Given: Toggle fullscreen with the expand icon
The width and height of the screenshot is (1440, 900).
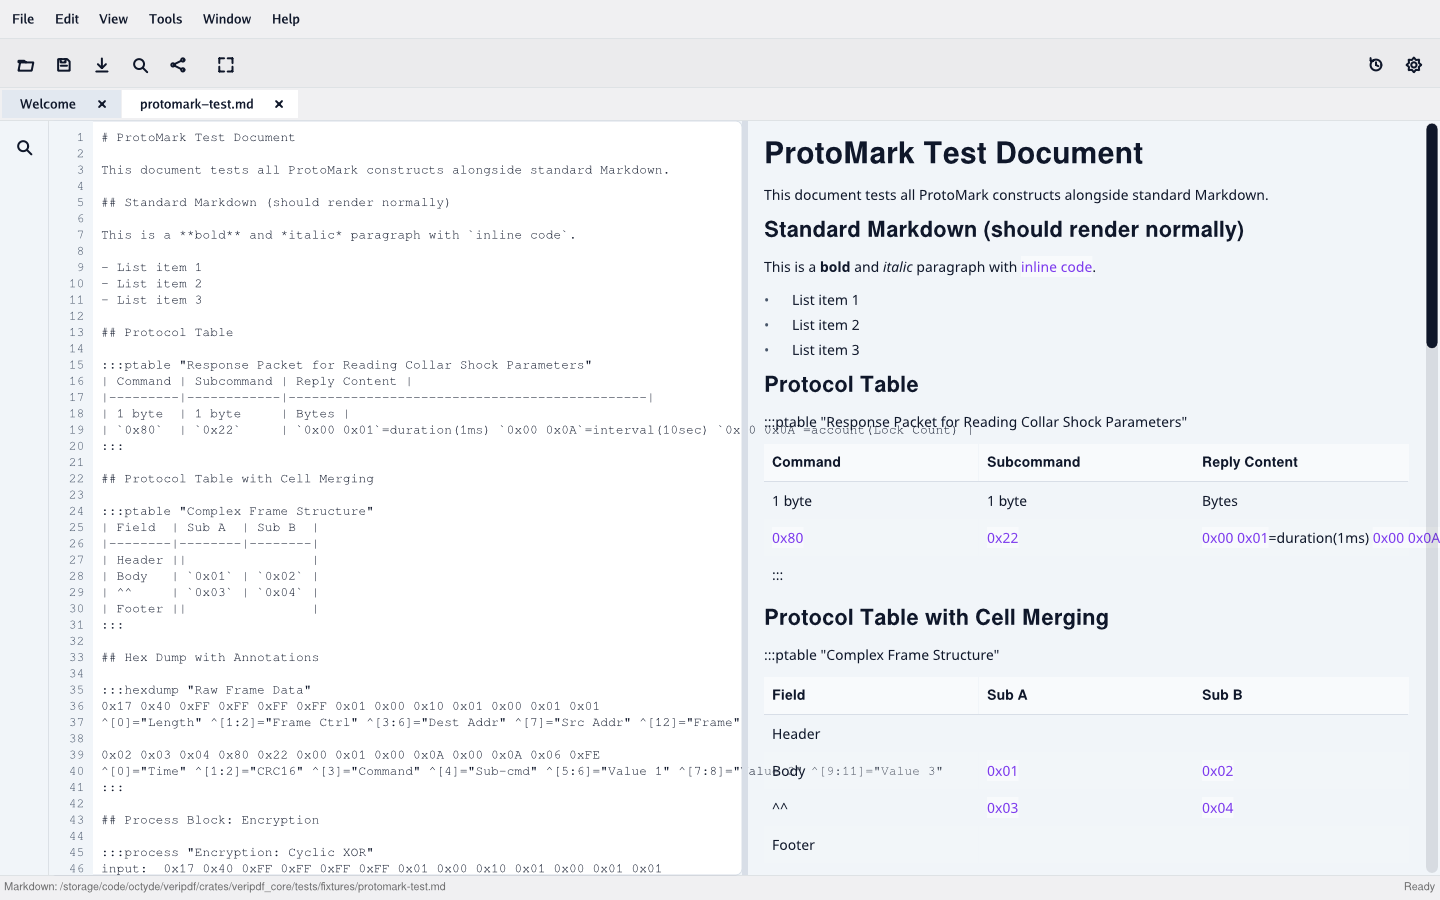Looking at the screenshot, I should tap(226, 65).
